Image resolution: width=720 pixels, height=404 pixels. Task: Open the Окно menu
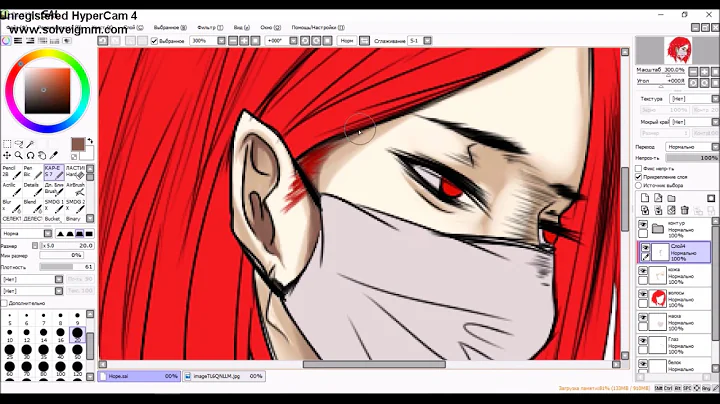click(x=270, y=28)
